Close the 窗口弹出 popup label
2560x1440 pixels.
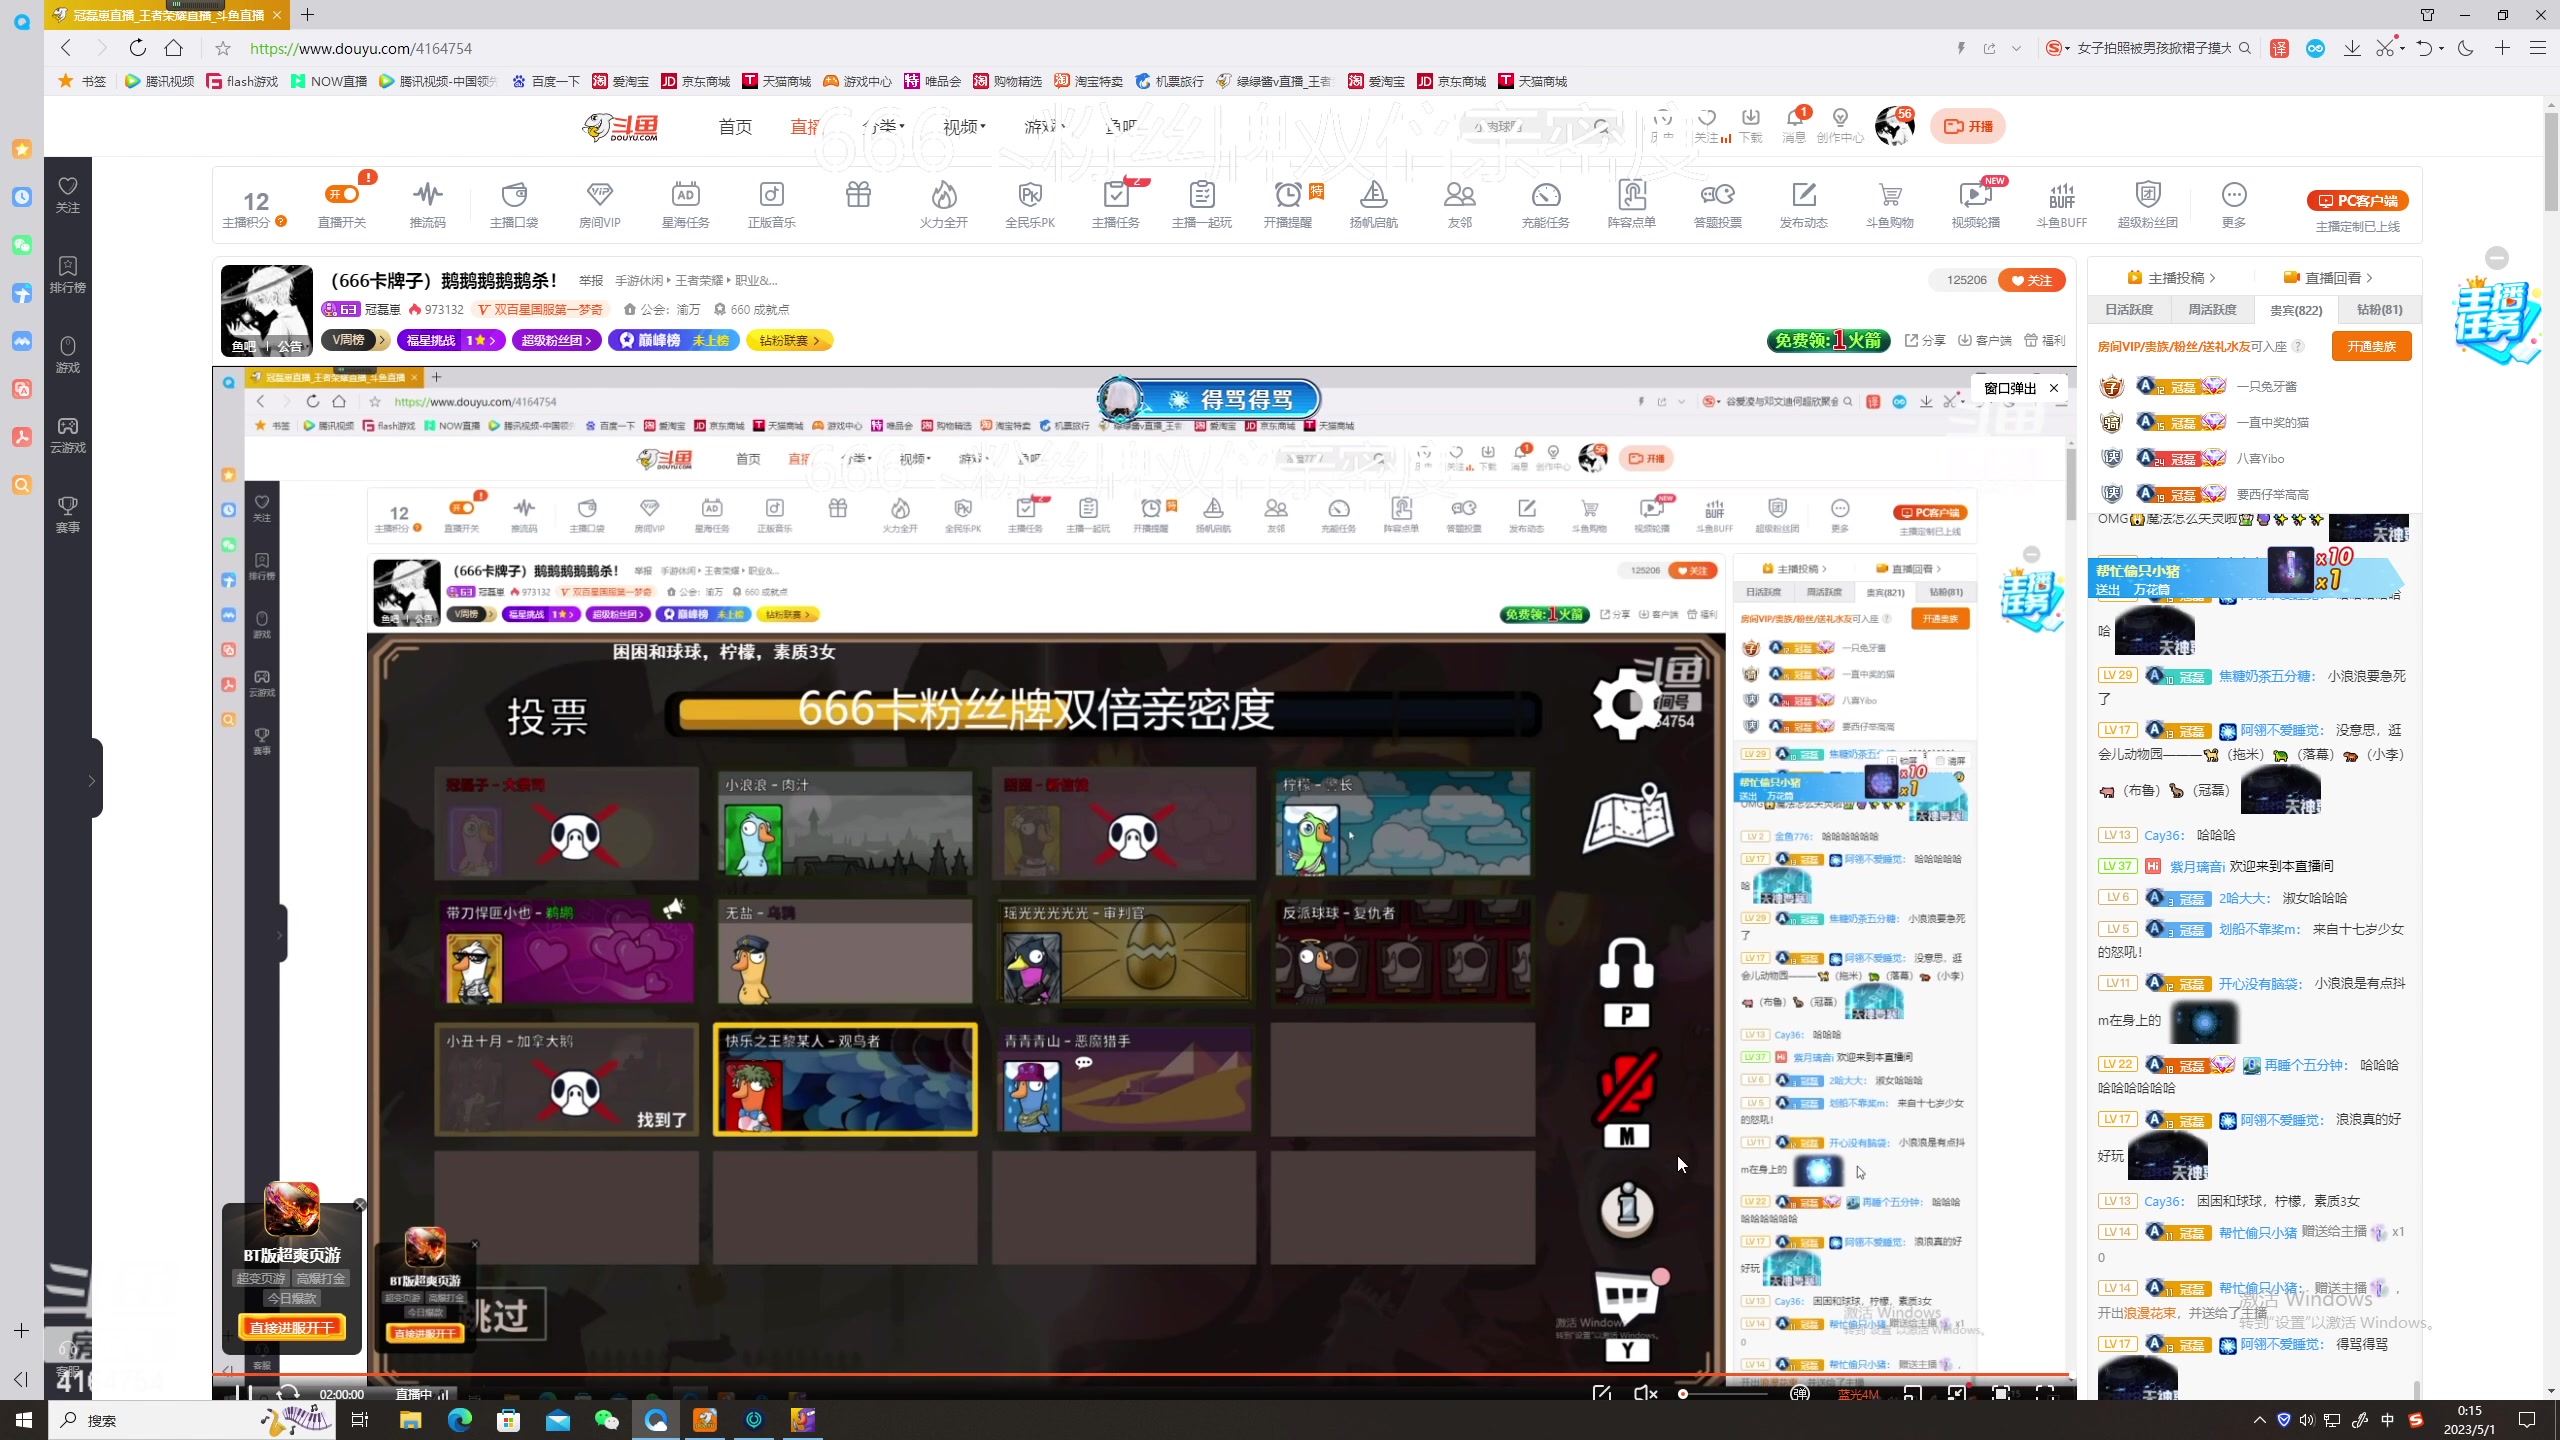tap(2054, 388)
